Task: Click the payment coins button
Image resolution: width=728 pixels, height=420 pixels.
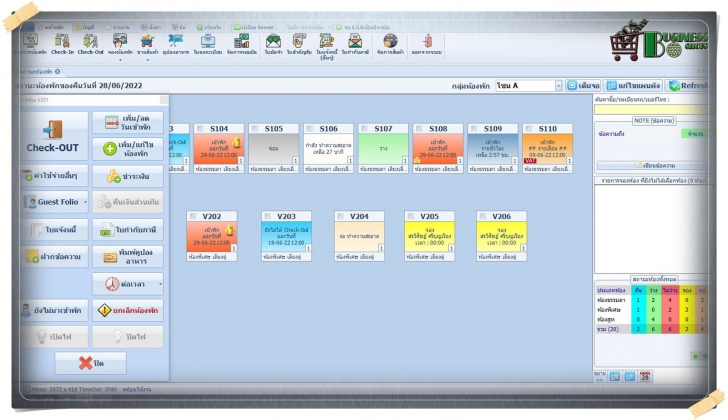Action: [x=128, y=176]
